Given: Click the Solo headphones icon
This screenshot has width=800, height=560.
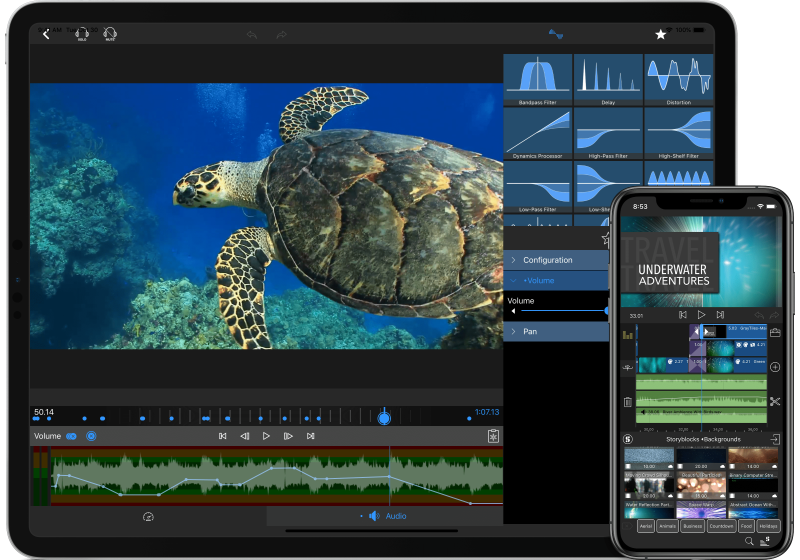Looking at the screenshot, I should point(82,35).
